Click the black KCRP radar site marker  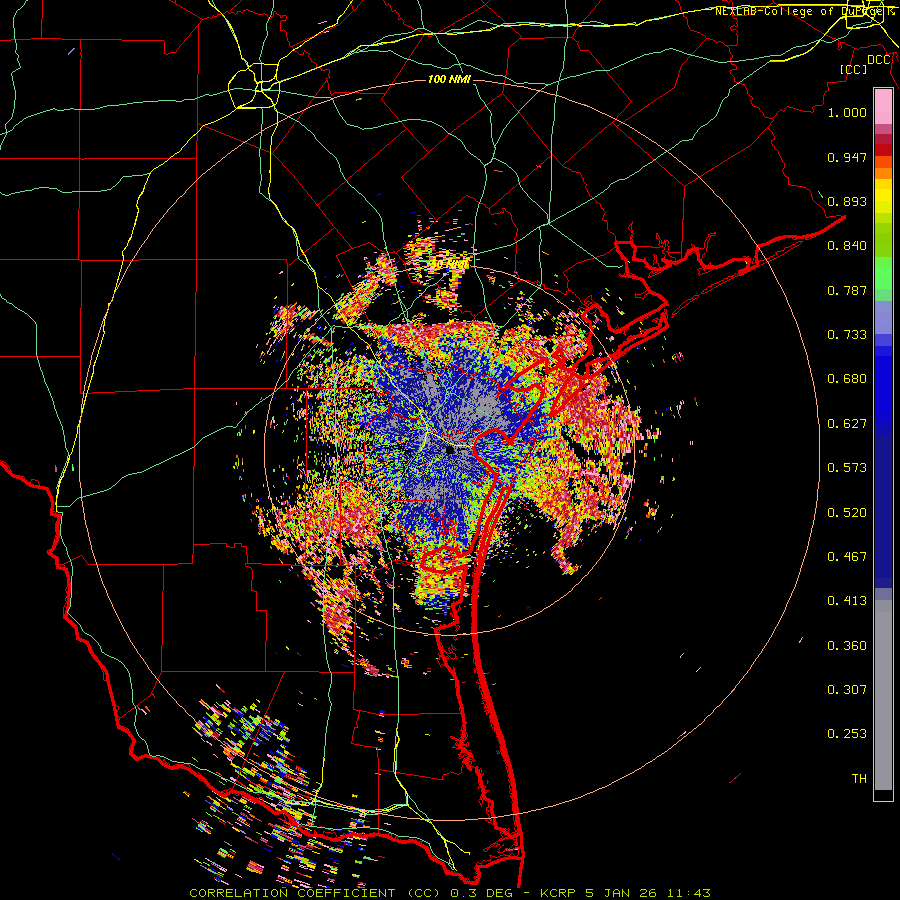coord(450,451)
